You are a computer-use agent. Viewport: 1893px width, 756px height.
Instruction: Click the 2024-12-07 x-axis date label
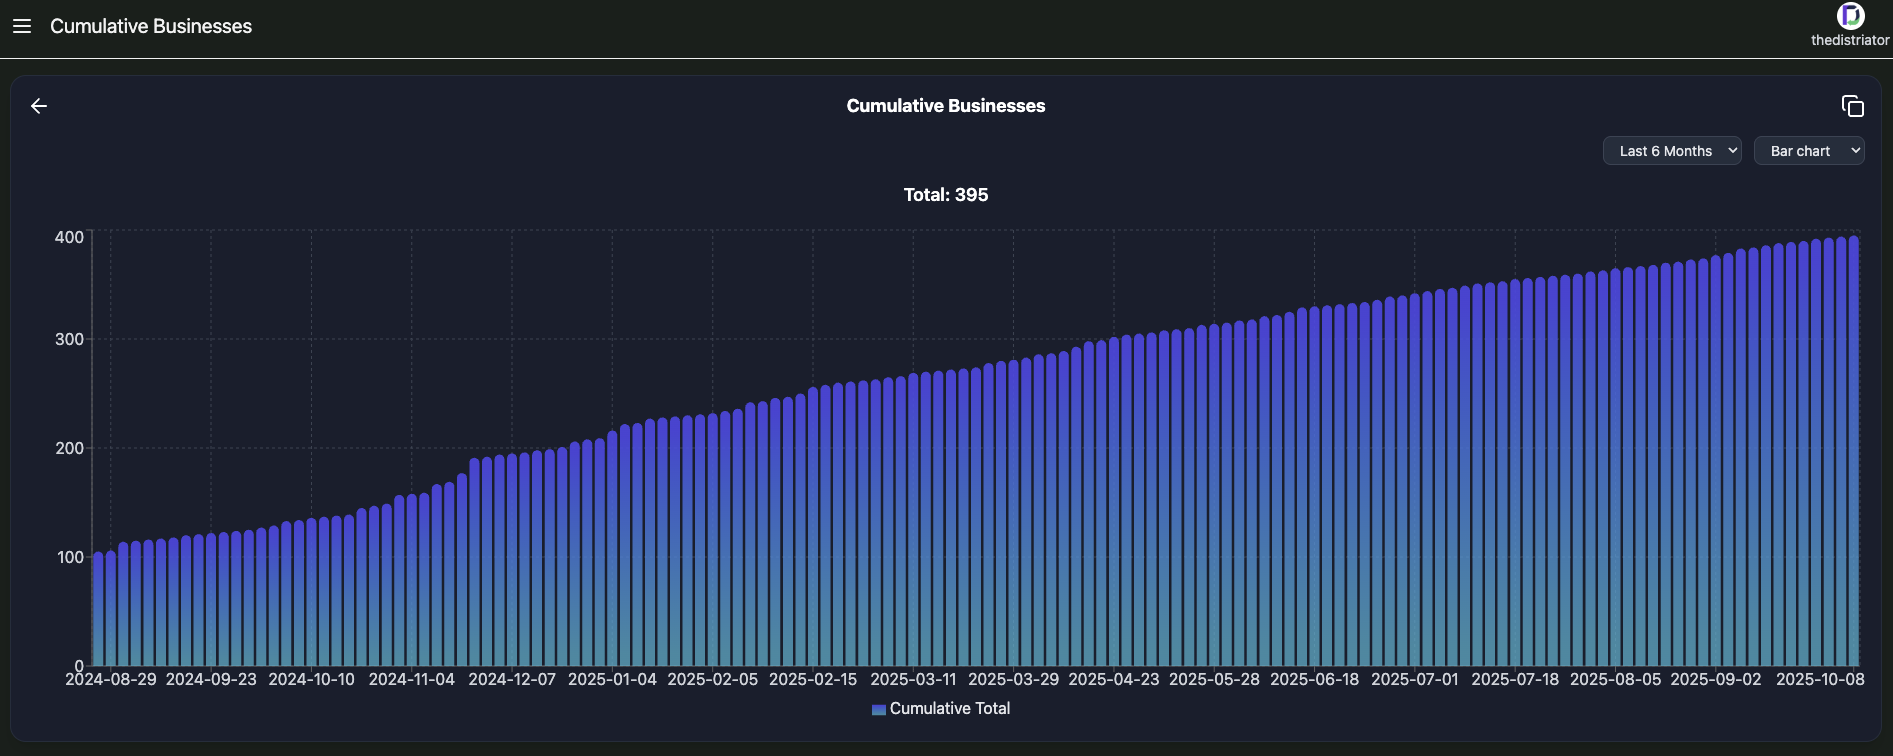click(x=512, y=679)
